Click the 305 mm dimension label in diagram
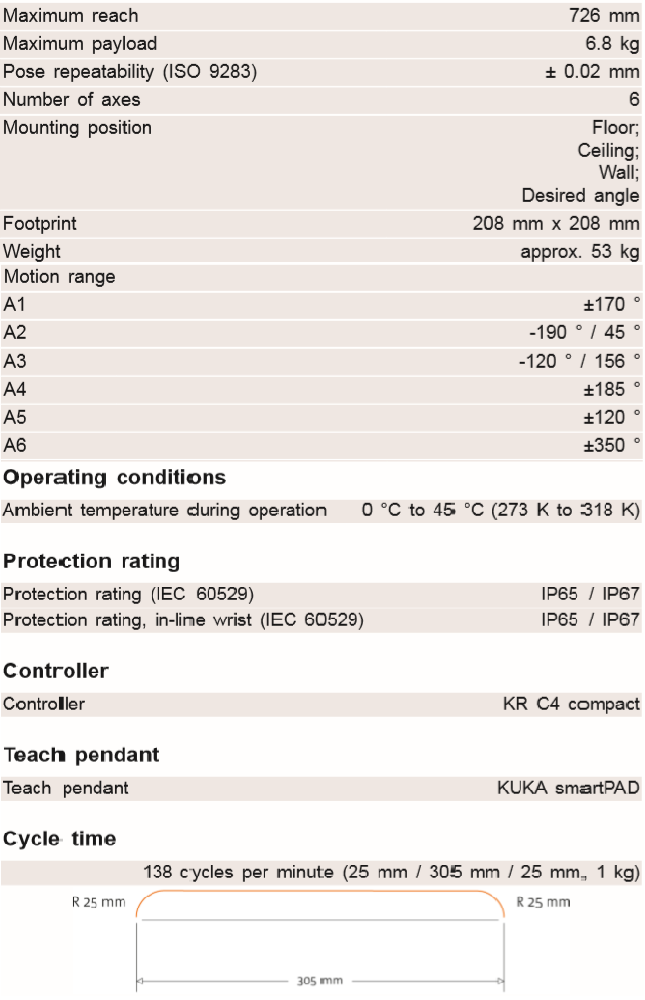This screenshot has width=645, height=1000. [x=320, y=981]
